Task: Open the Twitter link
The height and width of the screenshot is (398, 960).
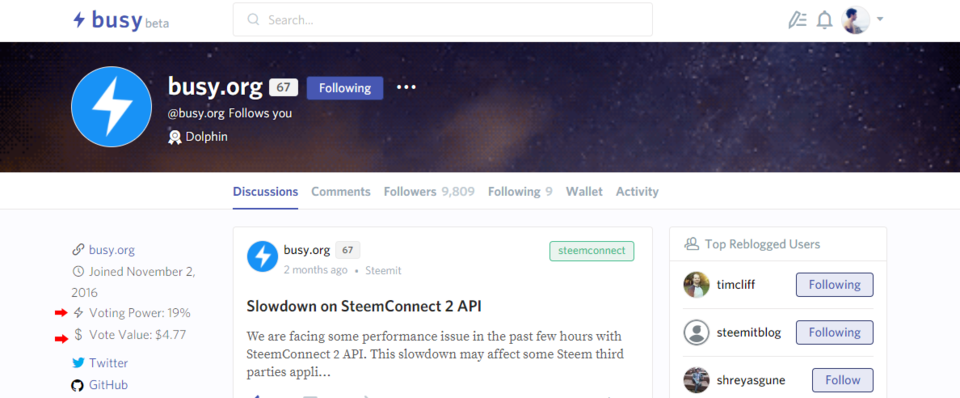Action: point(108,363)
